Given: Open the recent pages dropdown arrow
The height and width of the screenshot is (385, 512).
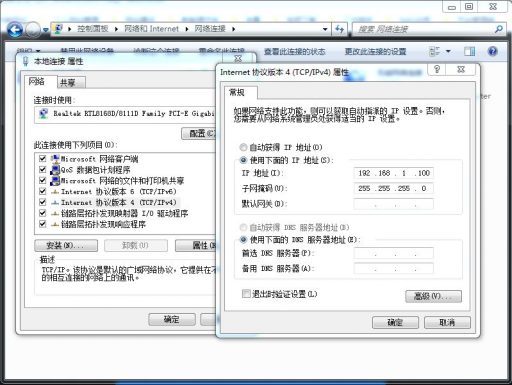Looking at the screenshot, I should click(x=46, y=30).
